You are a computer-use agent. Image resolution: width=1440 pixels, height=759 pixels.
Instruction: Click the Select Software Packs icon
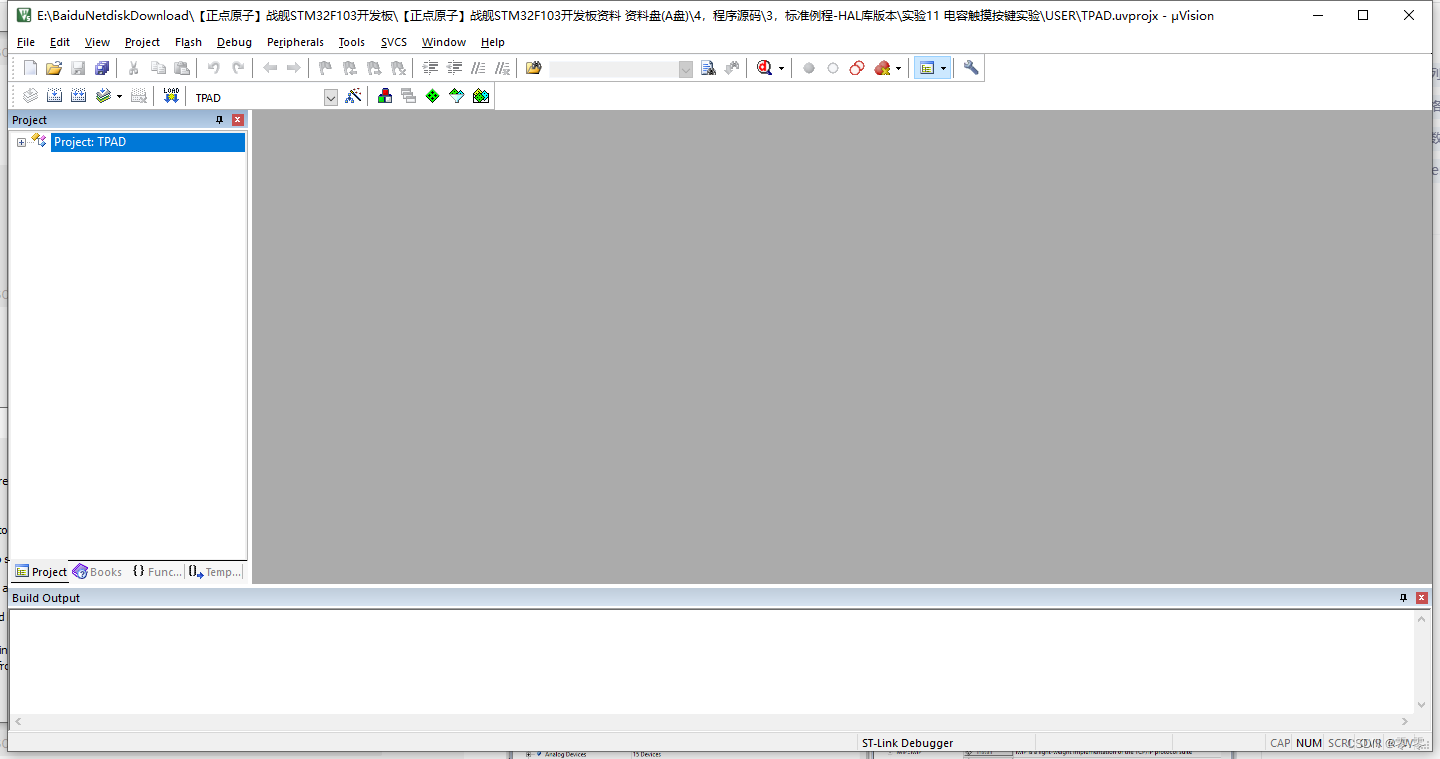pos(457,96)
